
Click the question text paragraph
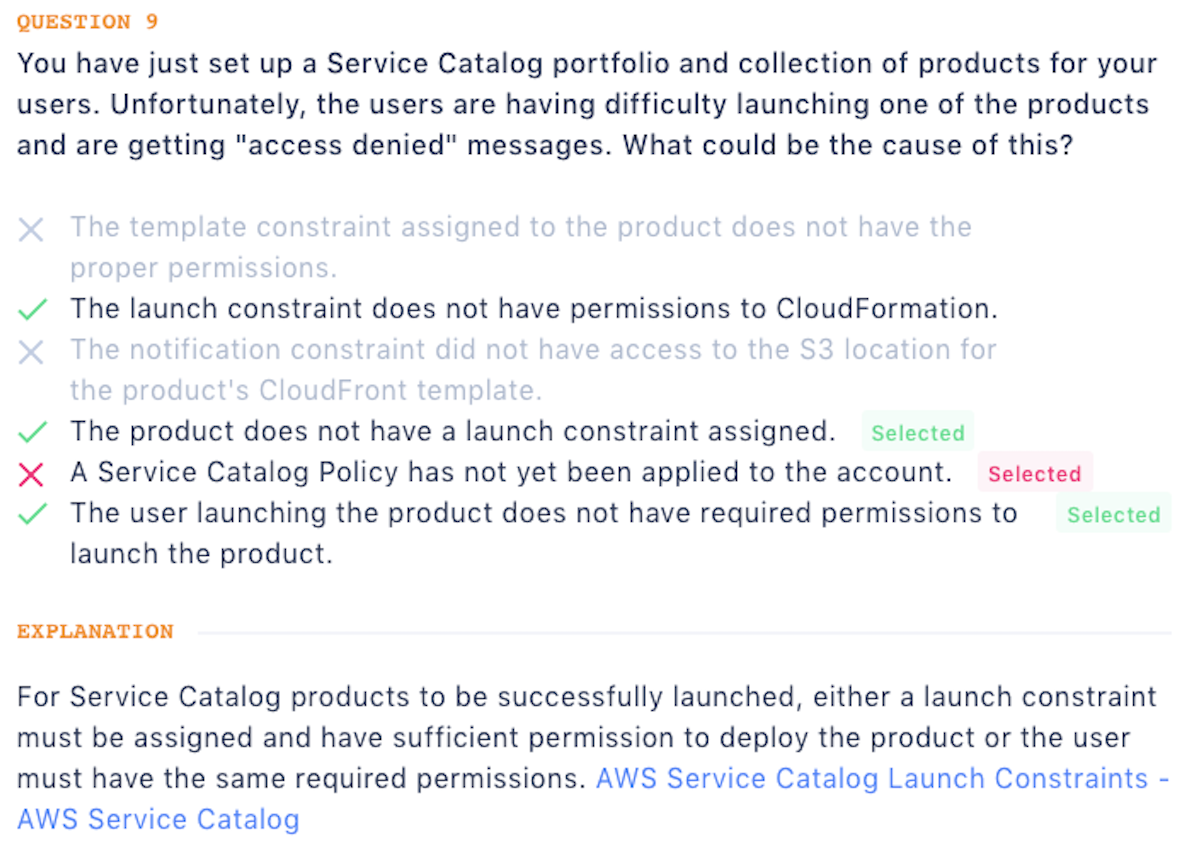[x=586, y=104]
